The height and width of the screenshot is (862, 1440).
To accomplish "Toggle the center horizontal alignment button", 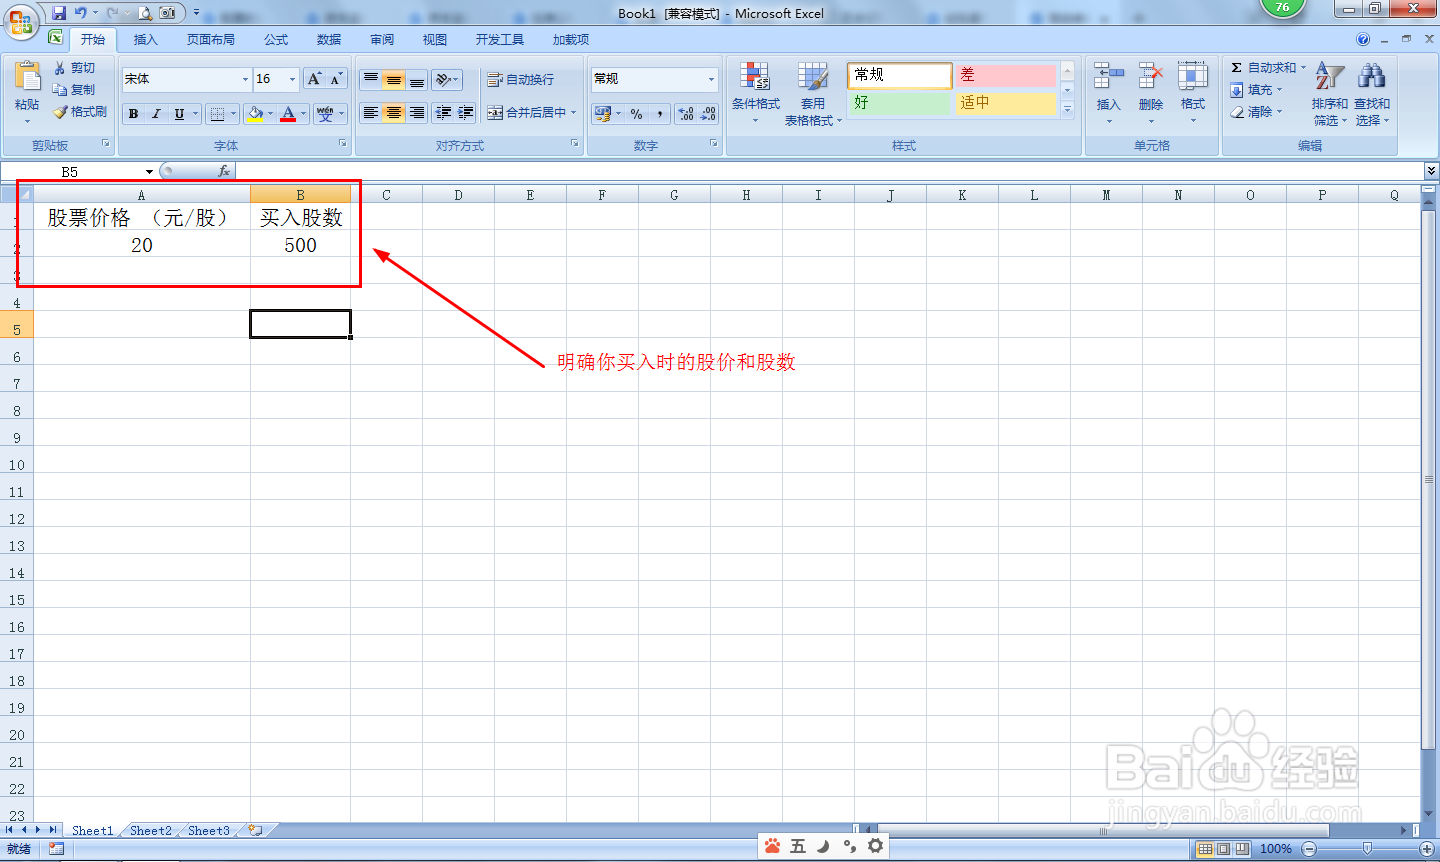I will pyautogui.click(x=394, y=113).
